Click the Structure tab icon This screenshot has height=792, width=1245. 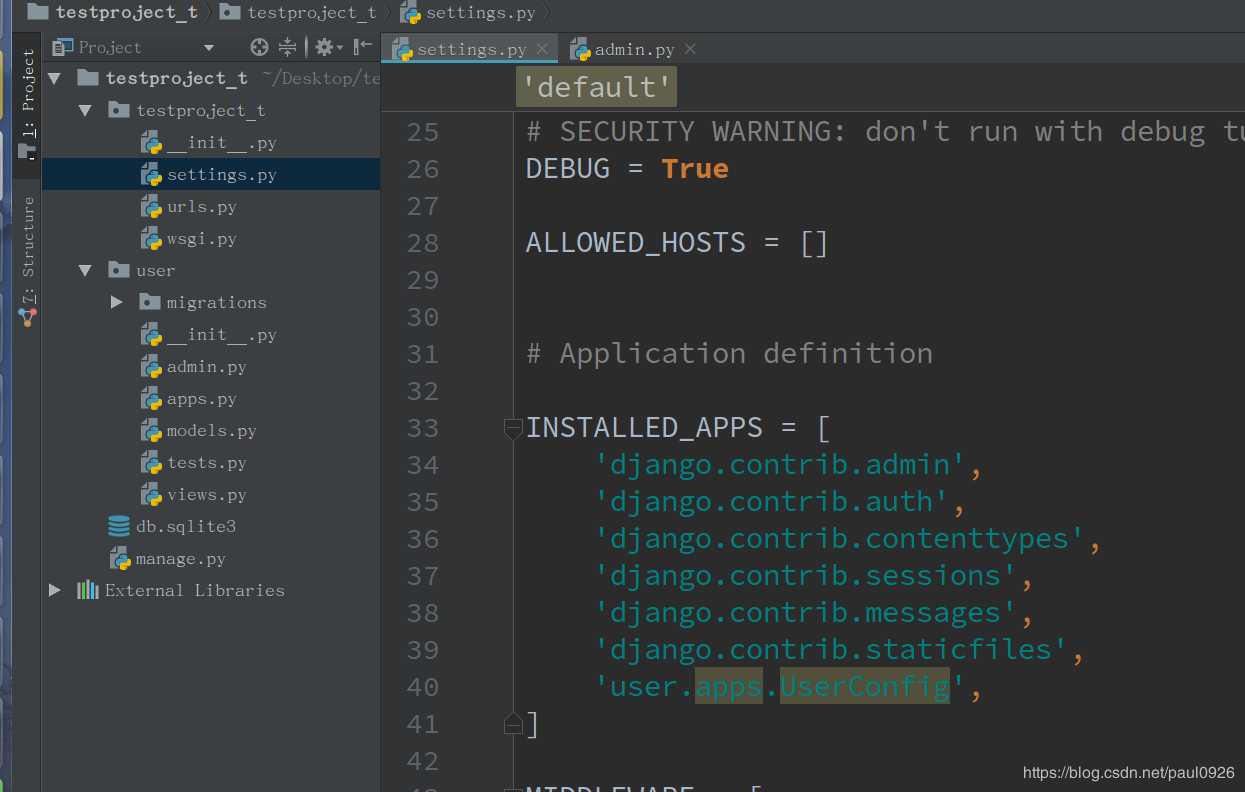pyautogui.click(x=27, y=317)
